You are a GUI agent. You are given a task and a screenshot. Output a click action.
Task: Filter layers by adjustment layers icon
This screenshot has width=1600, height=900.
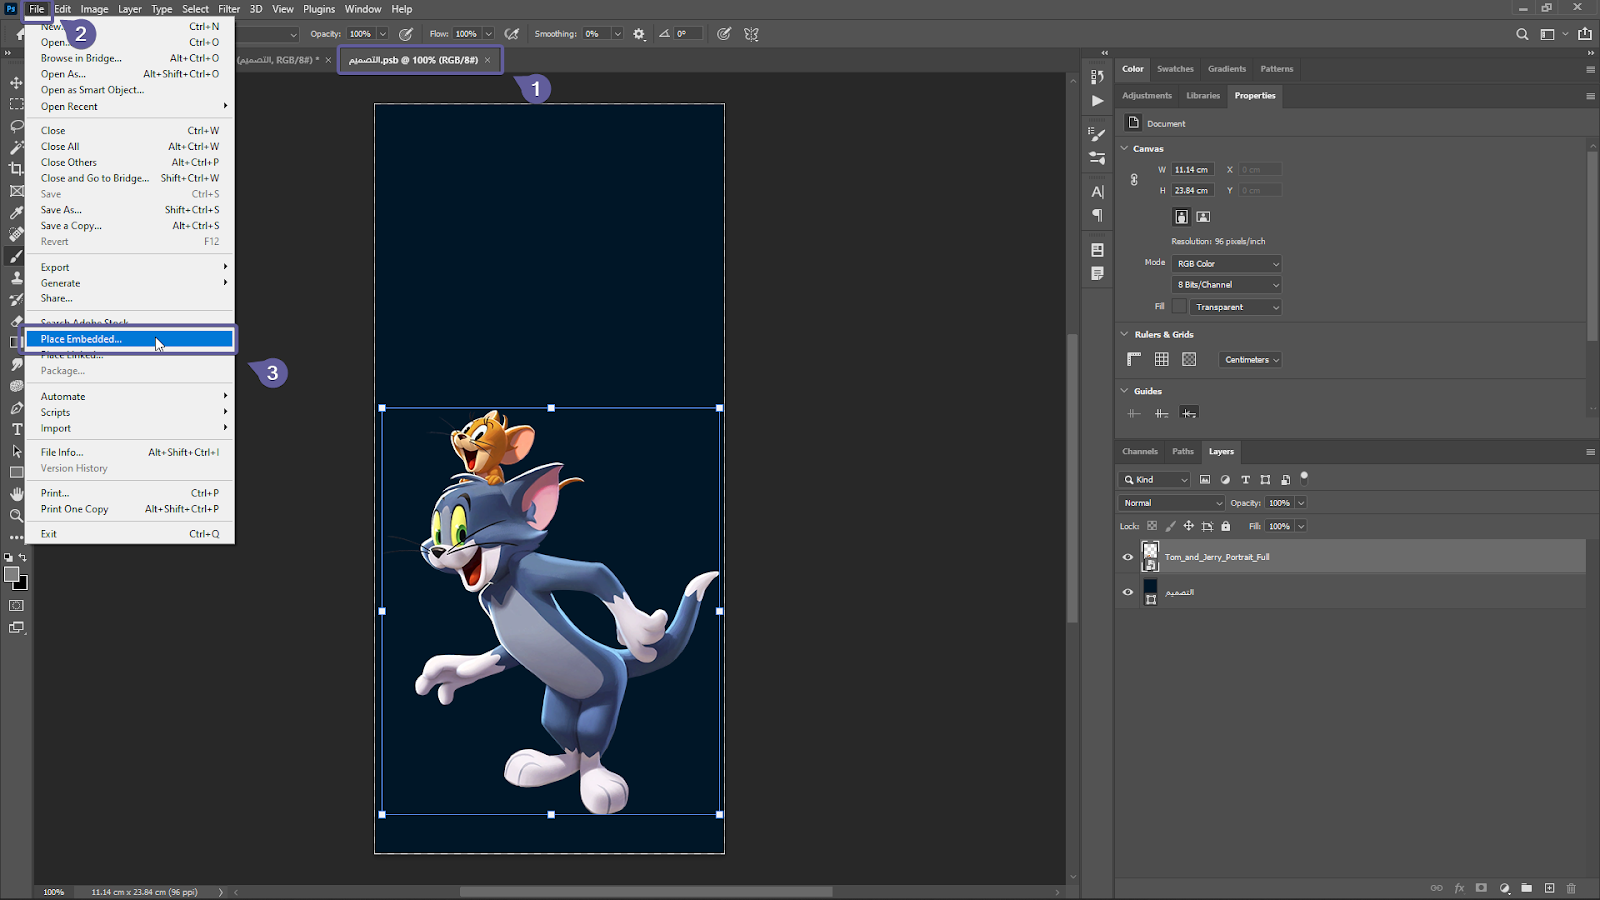tap(1225, 480)
